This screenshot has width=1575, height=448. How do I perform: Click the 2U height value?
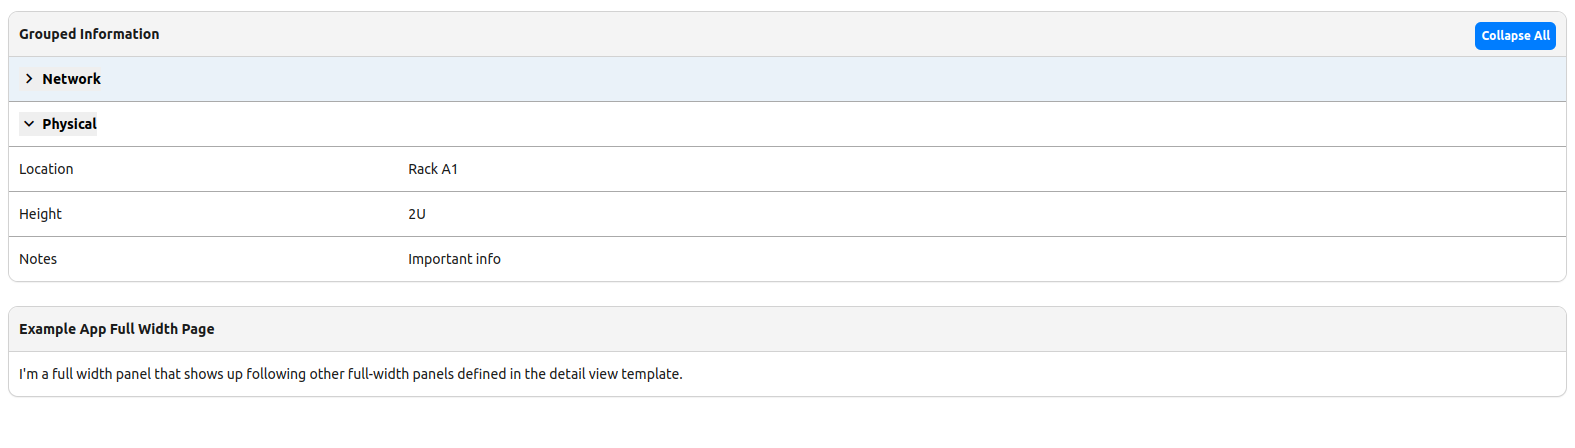coord(417,214)
